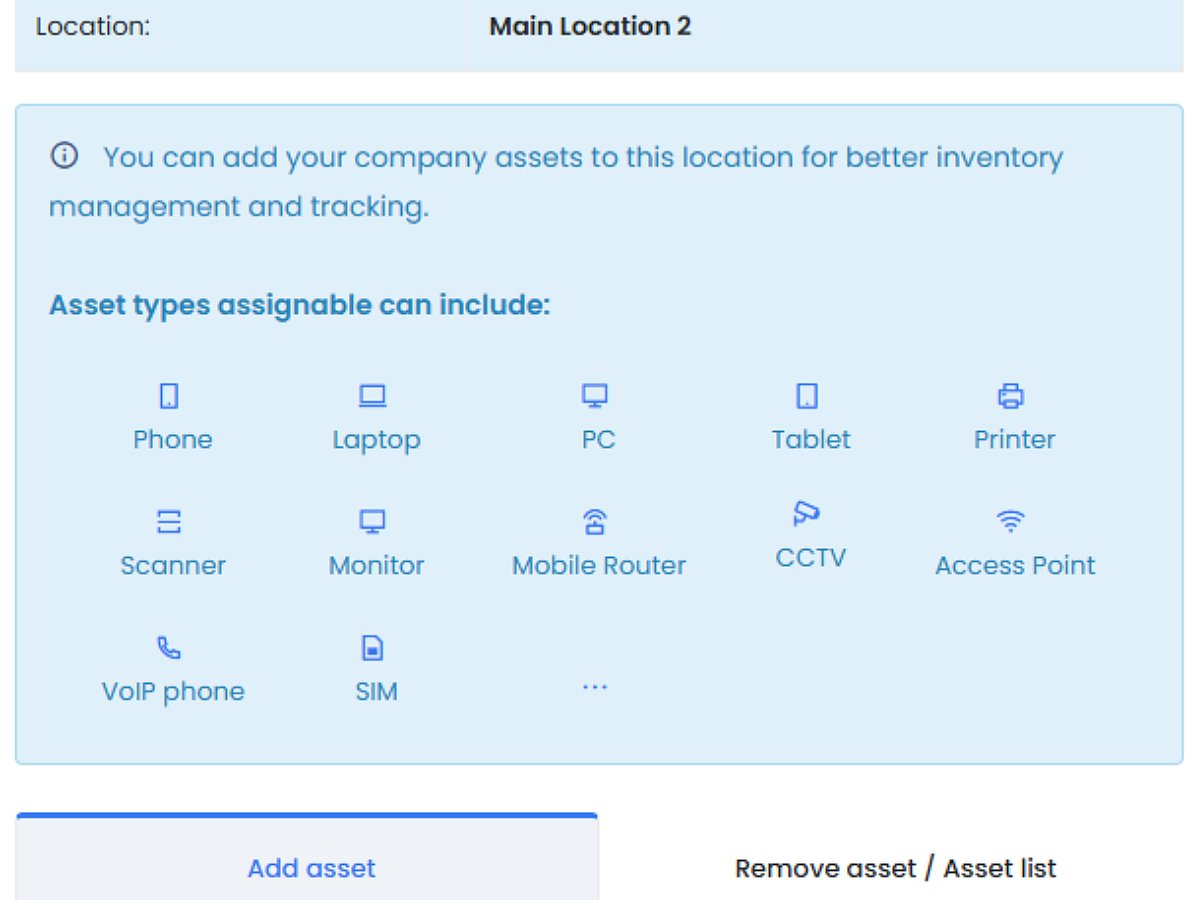Viewport: 1200px width, 900px height.
Task: Switch to Remove asset / Asset list tab
Action: (895, 868)
